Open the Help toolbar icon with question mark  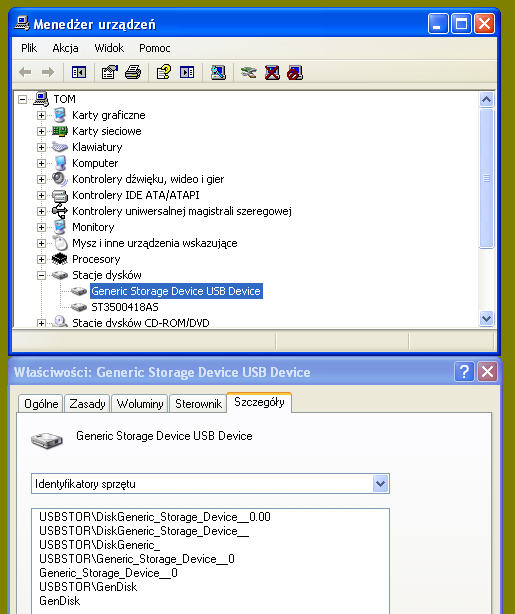coord(164,72)
